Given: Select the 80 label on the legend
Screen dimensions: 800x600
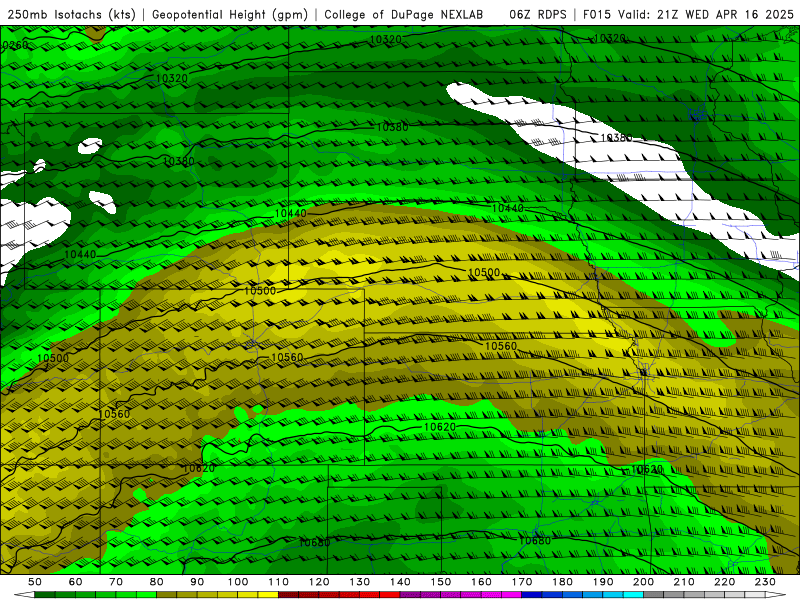Looking at the screenshot, I should (x=157, y=582).
